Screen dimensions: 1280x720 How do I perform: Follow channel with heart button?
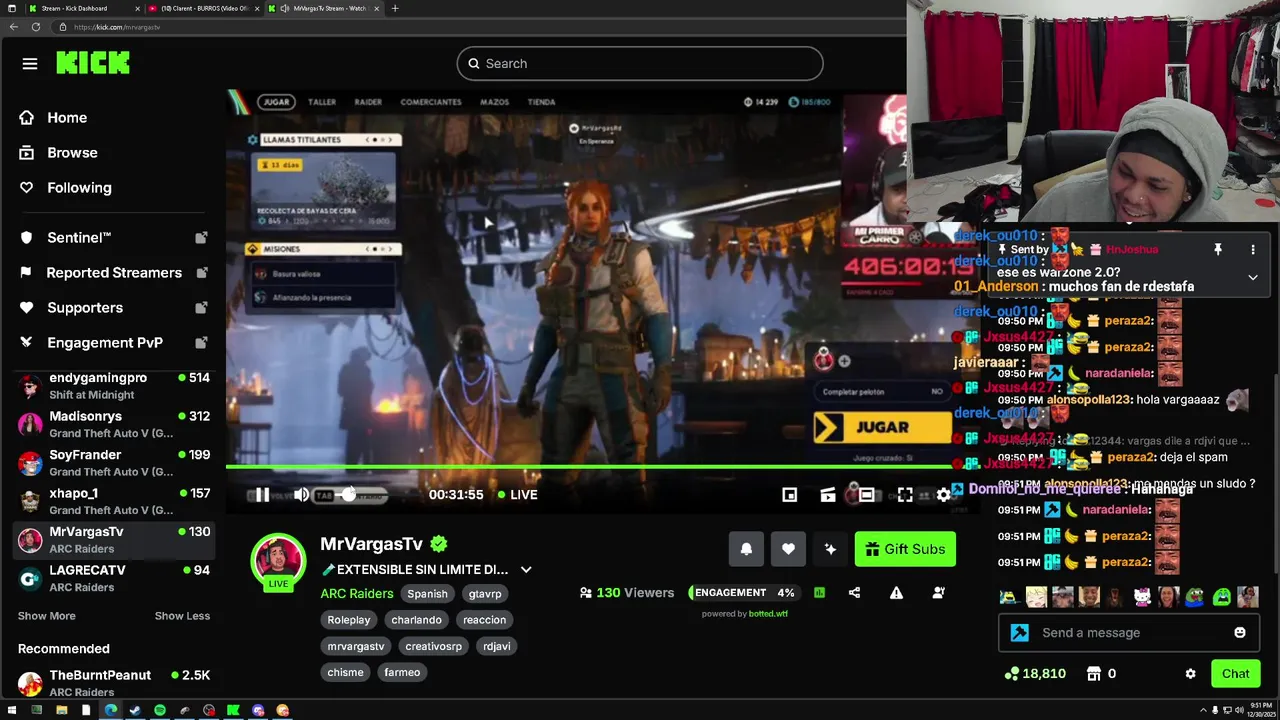click(788, 549)
